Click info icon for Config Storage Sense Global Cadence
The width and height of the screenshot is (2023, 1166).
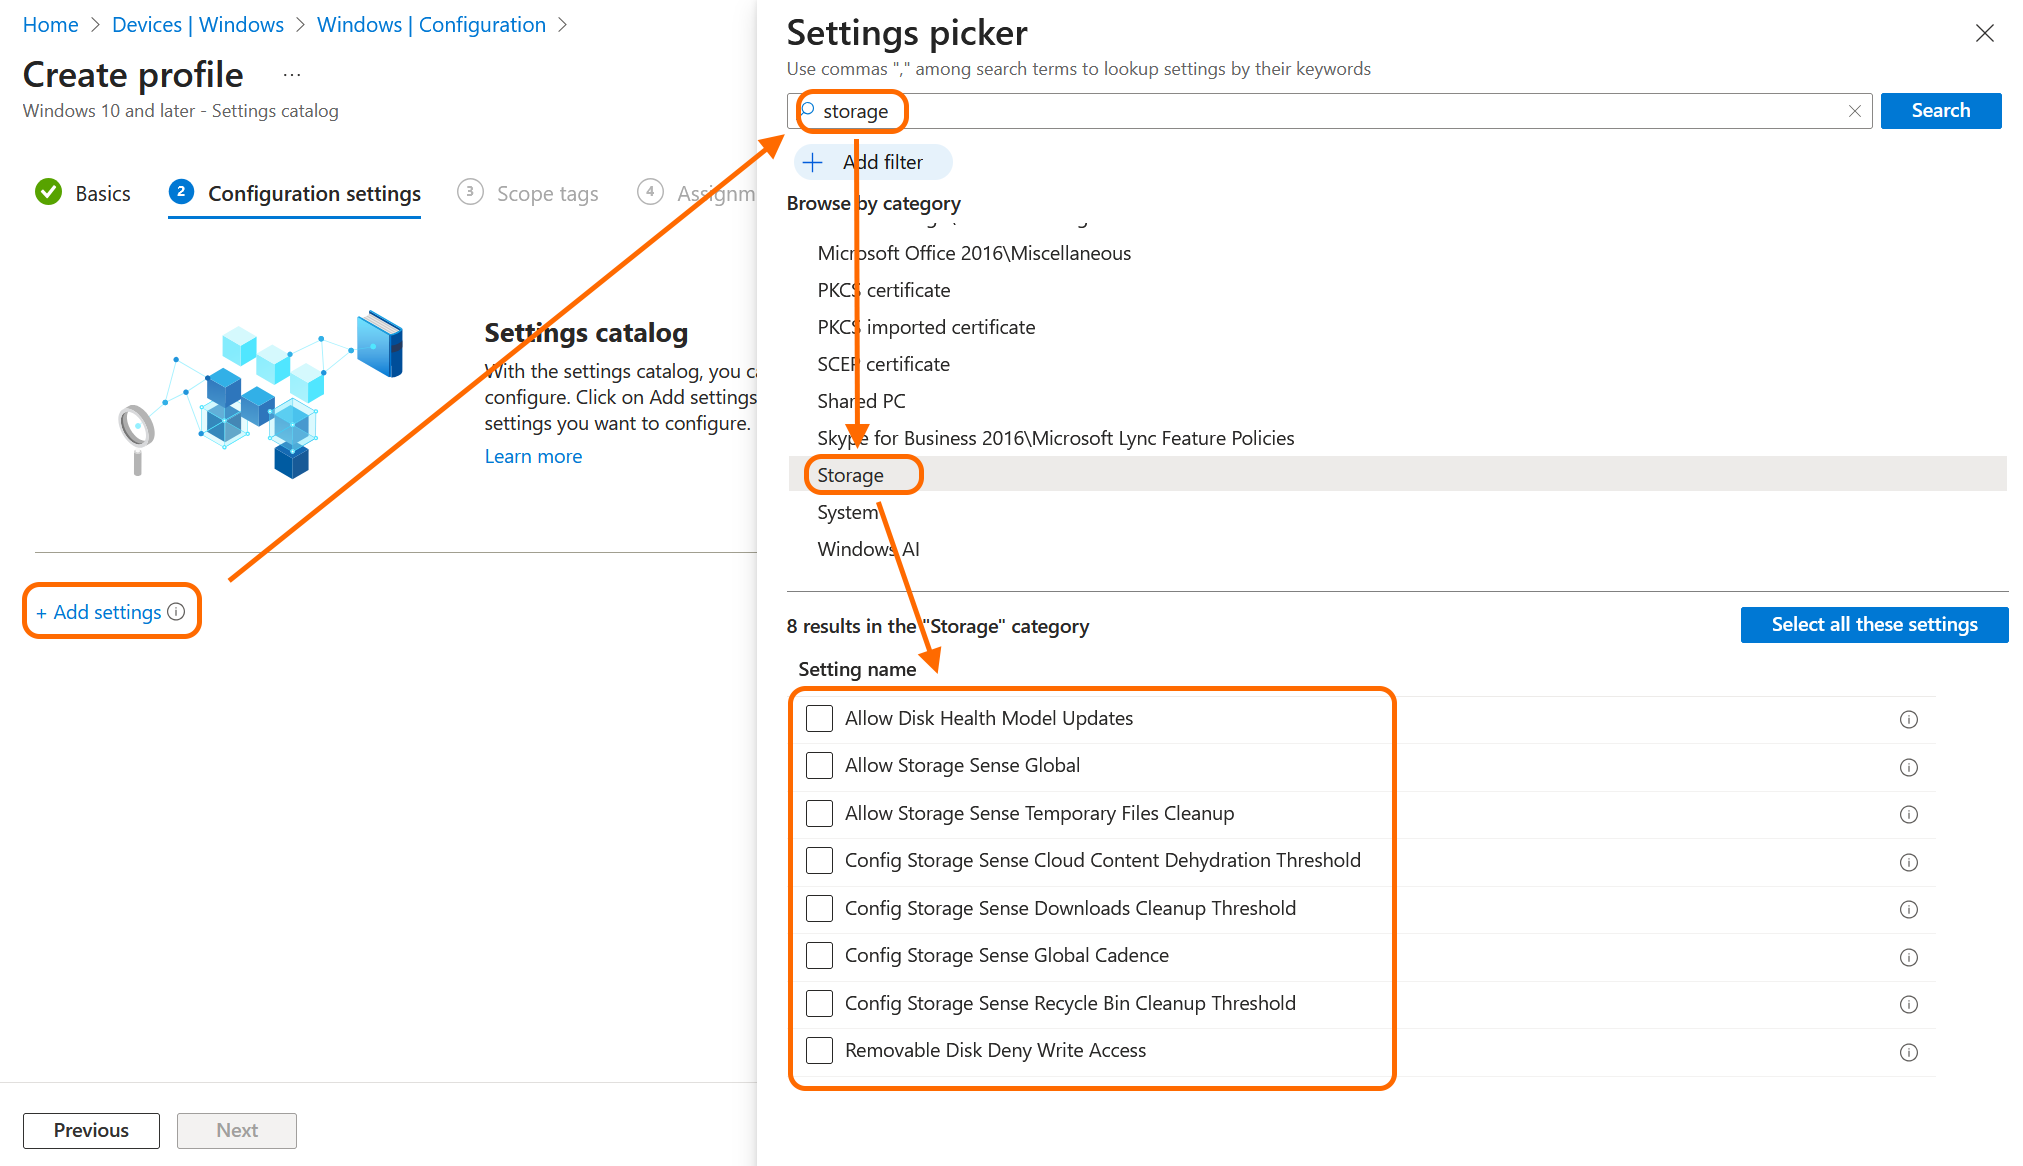pyautogui.click(x=1908, y=957)
